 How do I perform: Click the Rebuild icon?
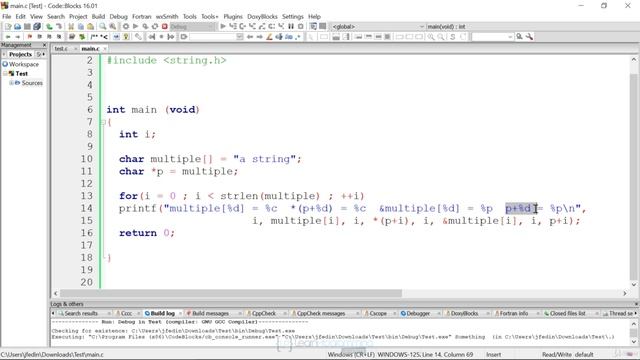click(155, 27)
